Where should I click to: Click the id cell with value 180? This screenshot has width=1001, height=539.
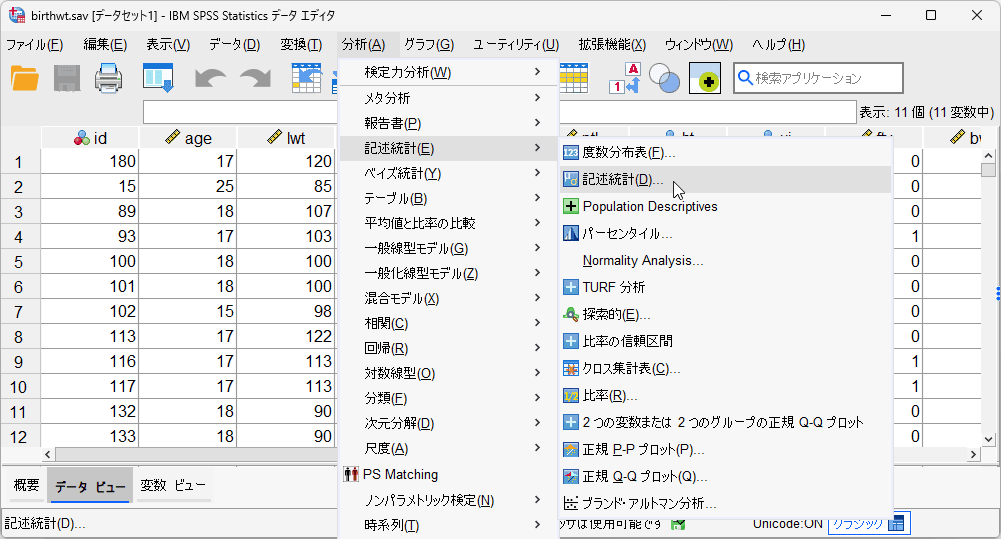click(x=90, y=162)
